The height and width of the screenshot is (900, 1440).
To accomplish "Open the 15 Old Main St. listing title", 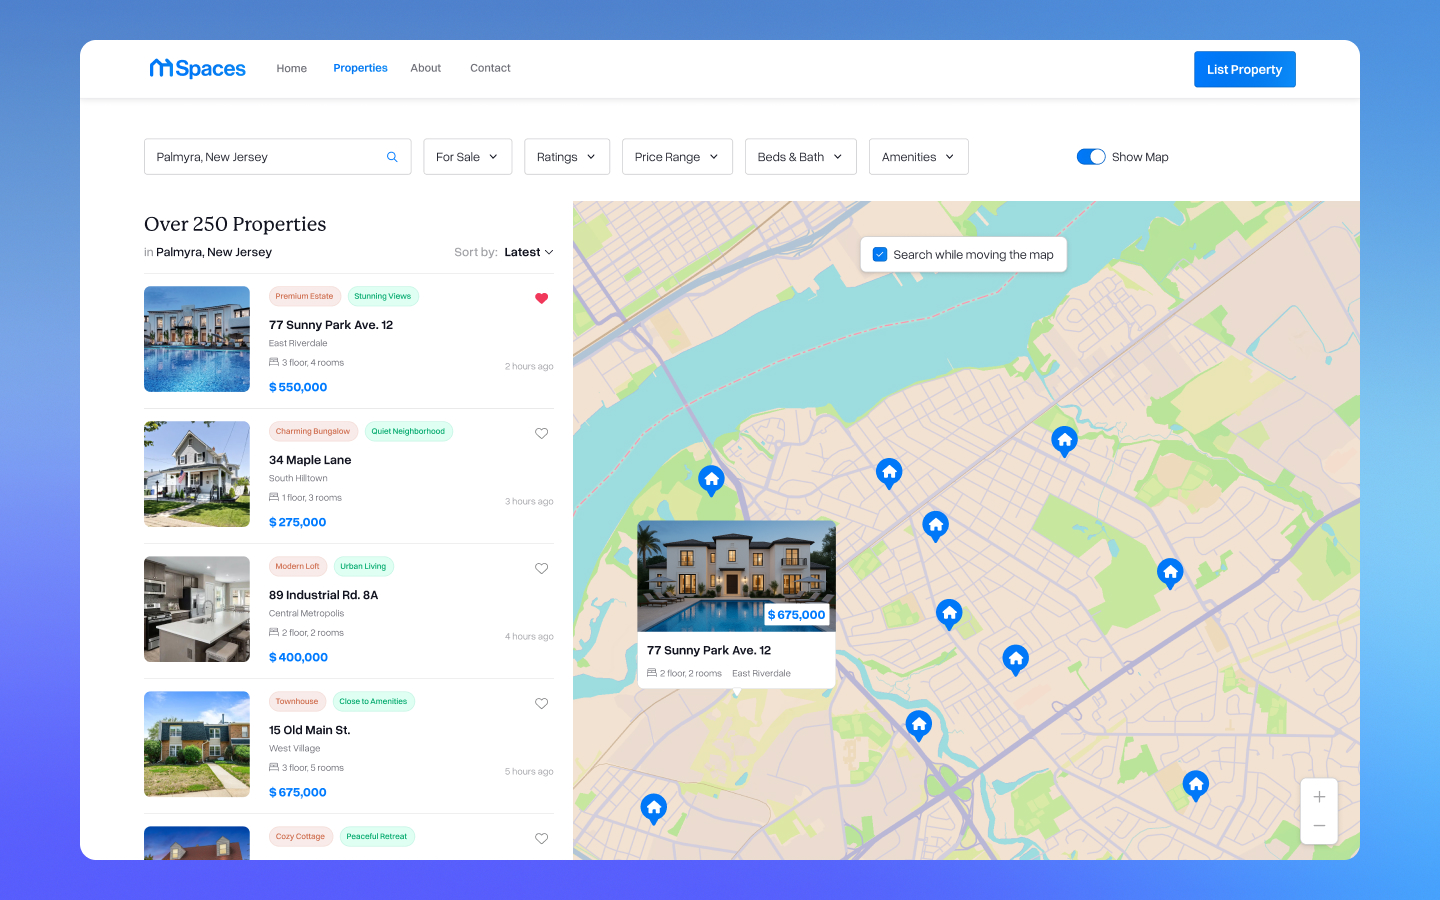I will click(309, 730).
